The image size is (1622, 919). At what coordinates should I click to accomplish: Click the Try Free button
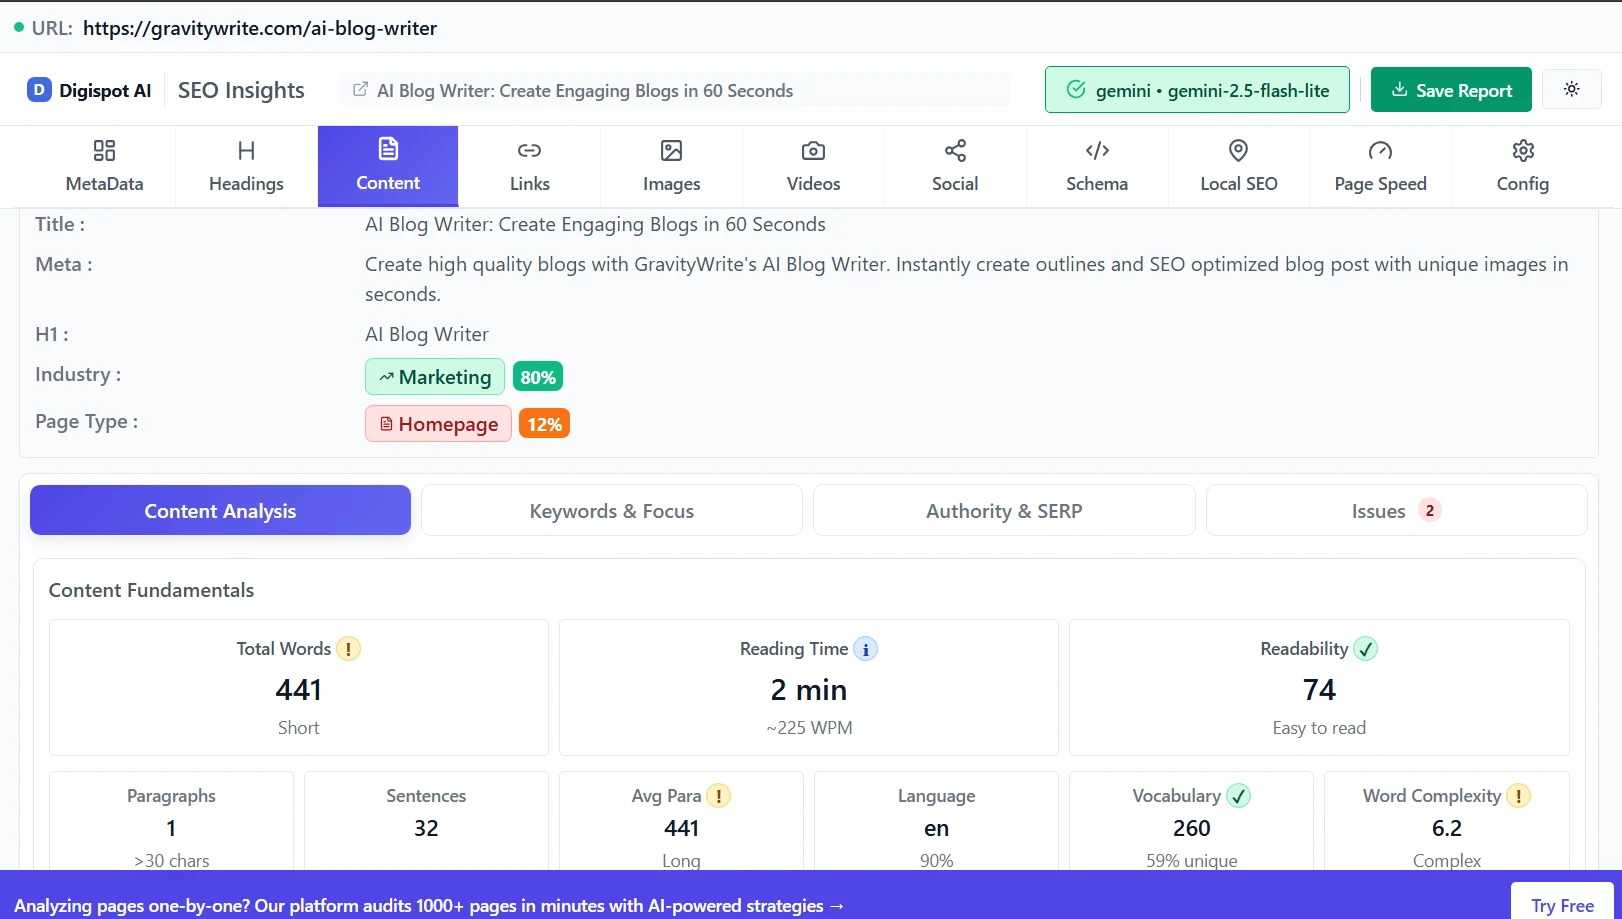[1561, 904]
